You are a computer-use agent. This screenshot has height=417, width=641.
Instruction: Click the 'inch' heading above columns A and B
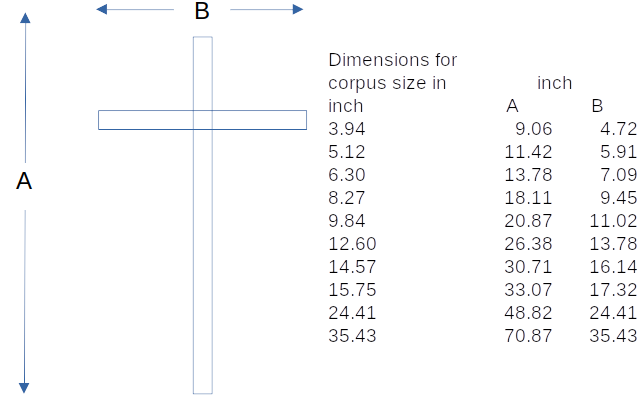[554, 83]
